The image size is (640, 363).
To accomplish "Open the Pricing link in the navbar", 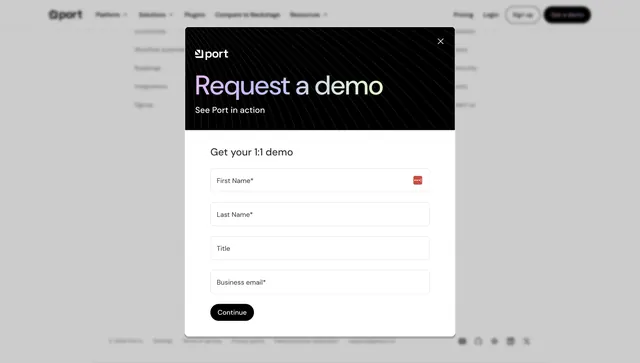I will tap(463, 15).
